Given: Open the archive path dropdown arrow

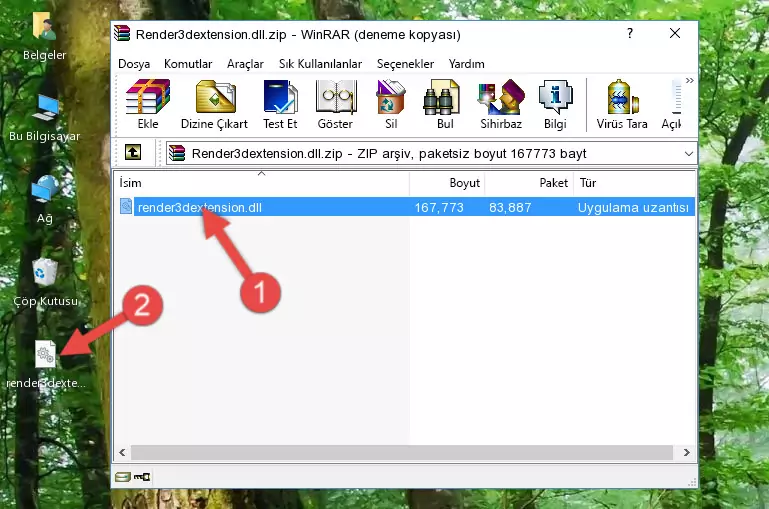Looking at the screenshot, I should 689,154.
